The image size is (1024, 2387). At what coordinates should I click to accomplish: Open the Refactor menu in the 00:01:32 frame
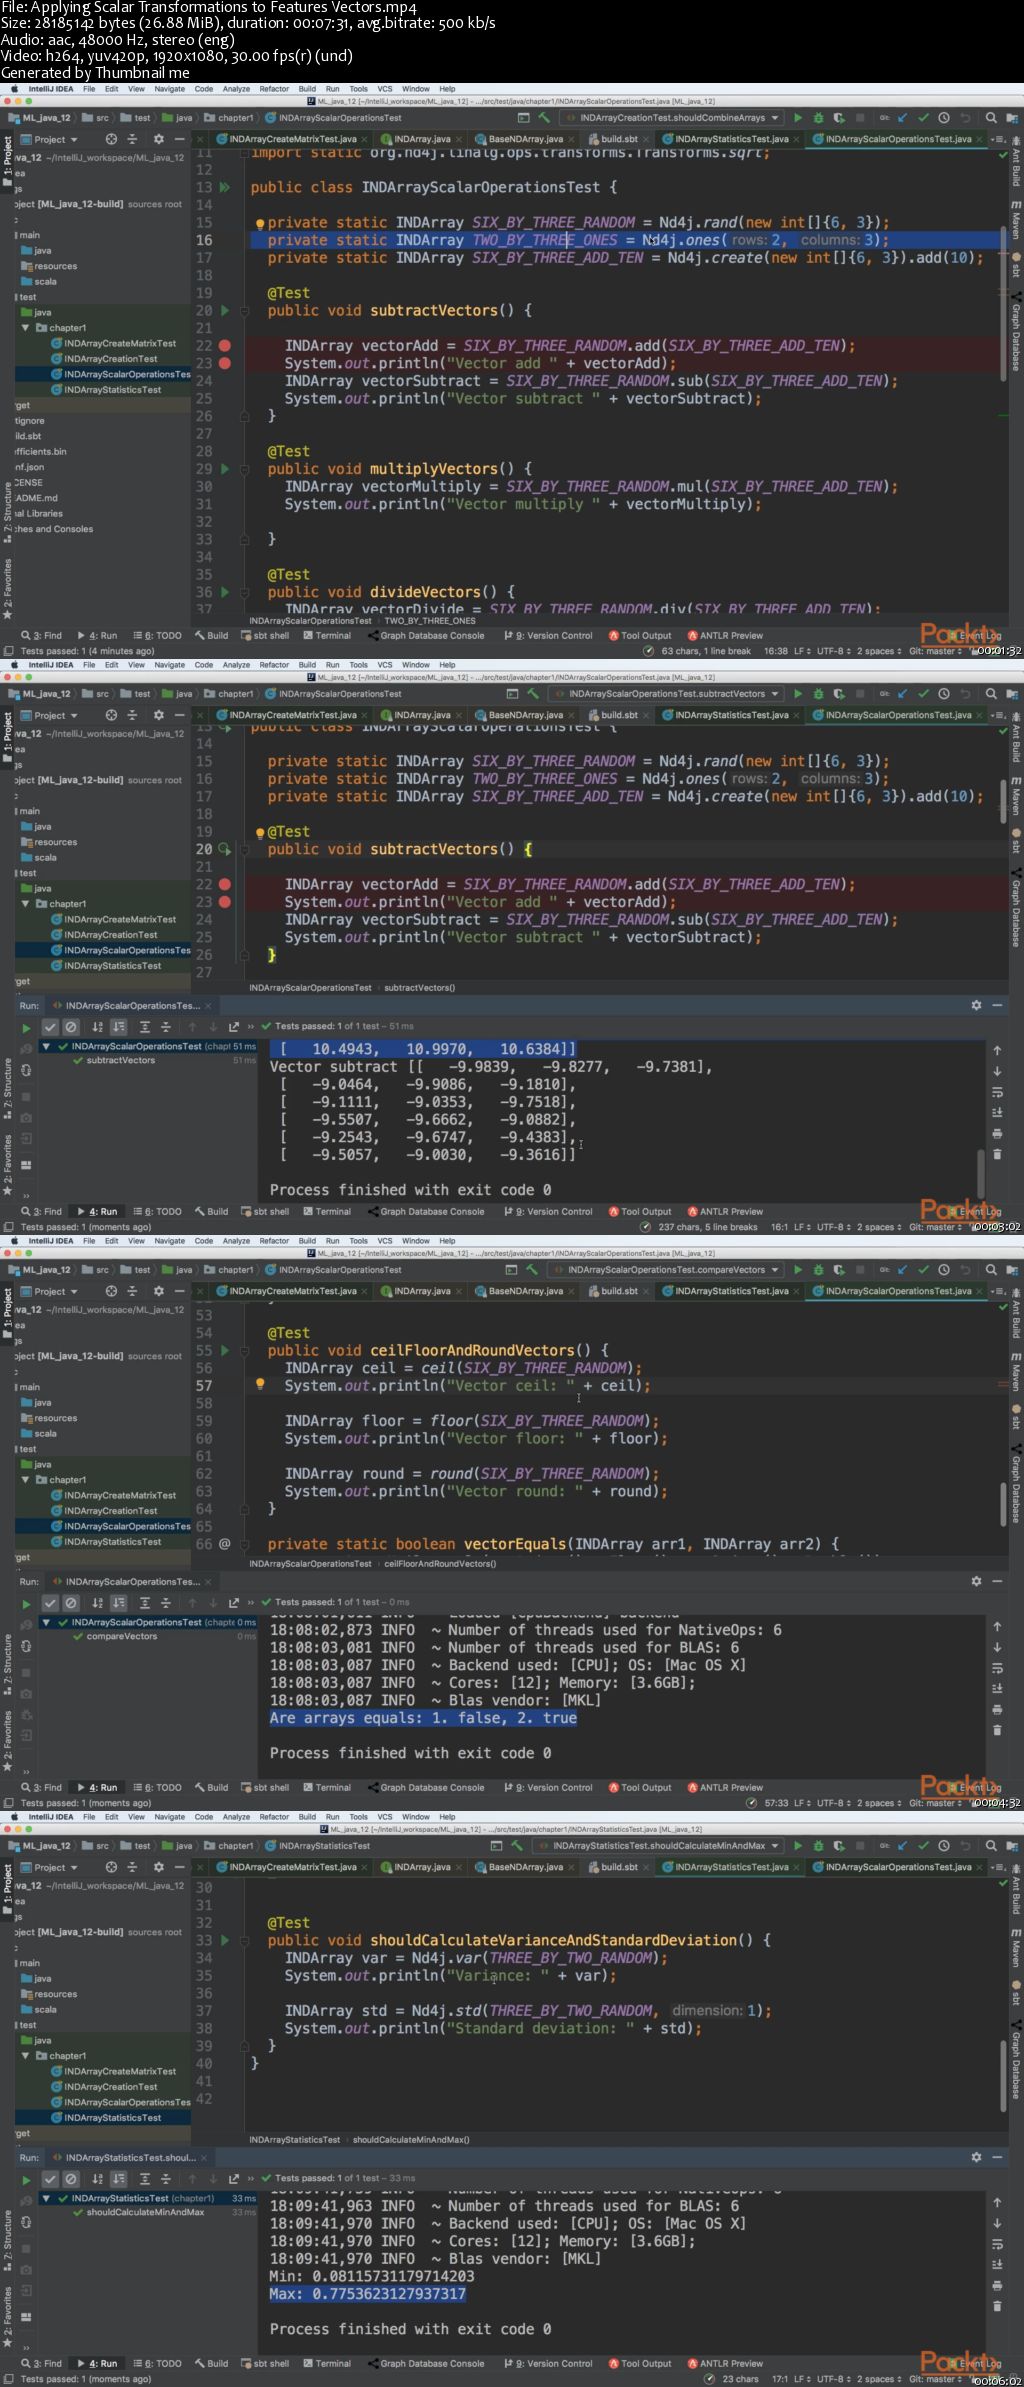(x=274, y=89)
